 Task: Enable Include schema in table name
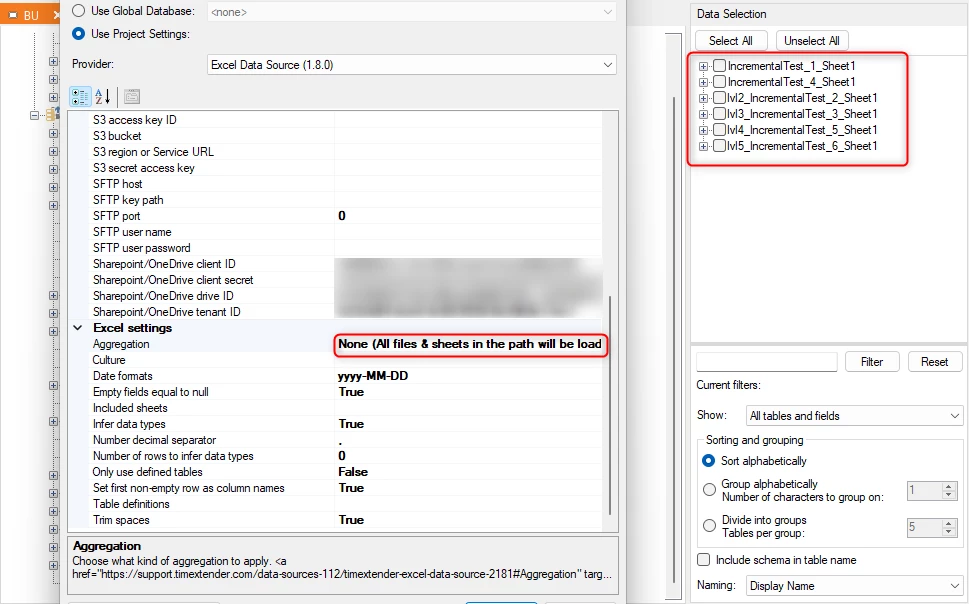coord(703,559)
